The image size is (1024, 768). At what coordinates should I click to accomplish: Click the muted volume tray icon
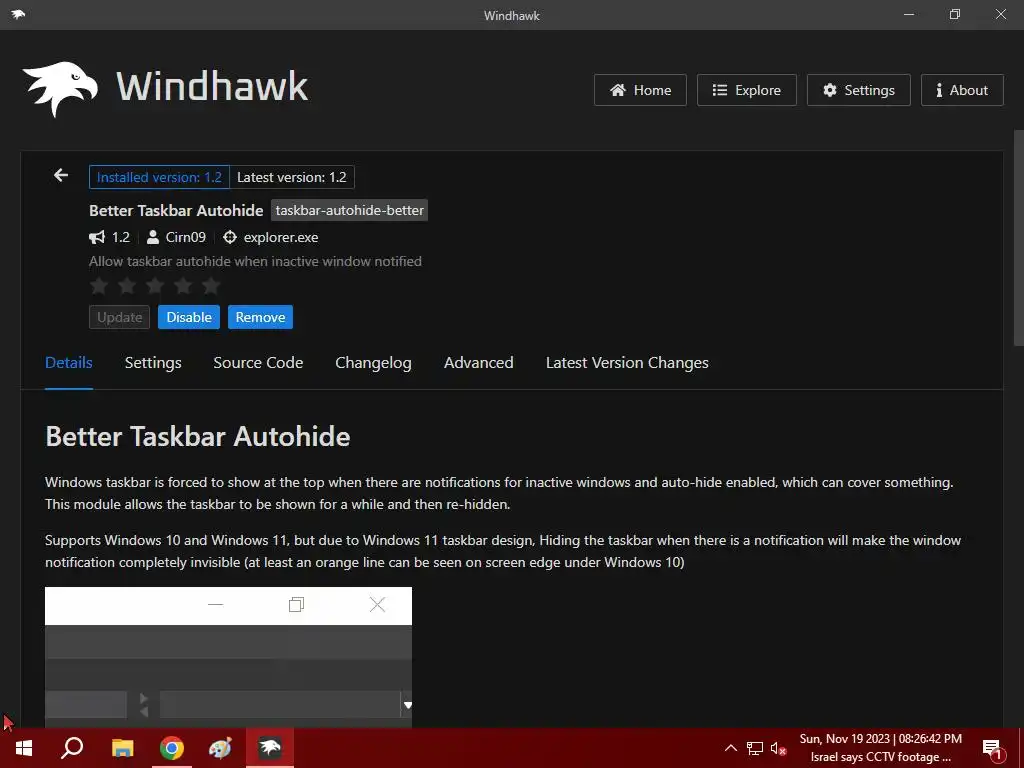pos(778,748)
